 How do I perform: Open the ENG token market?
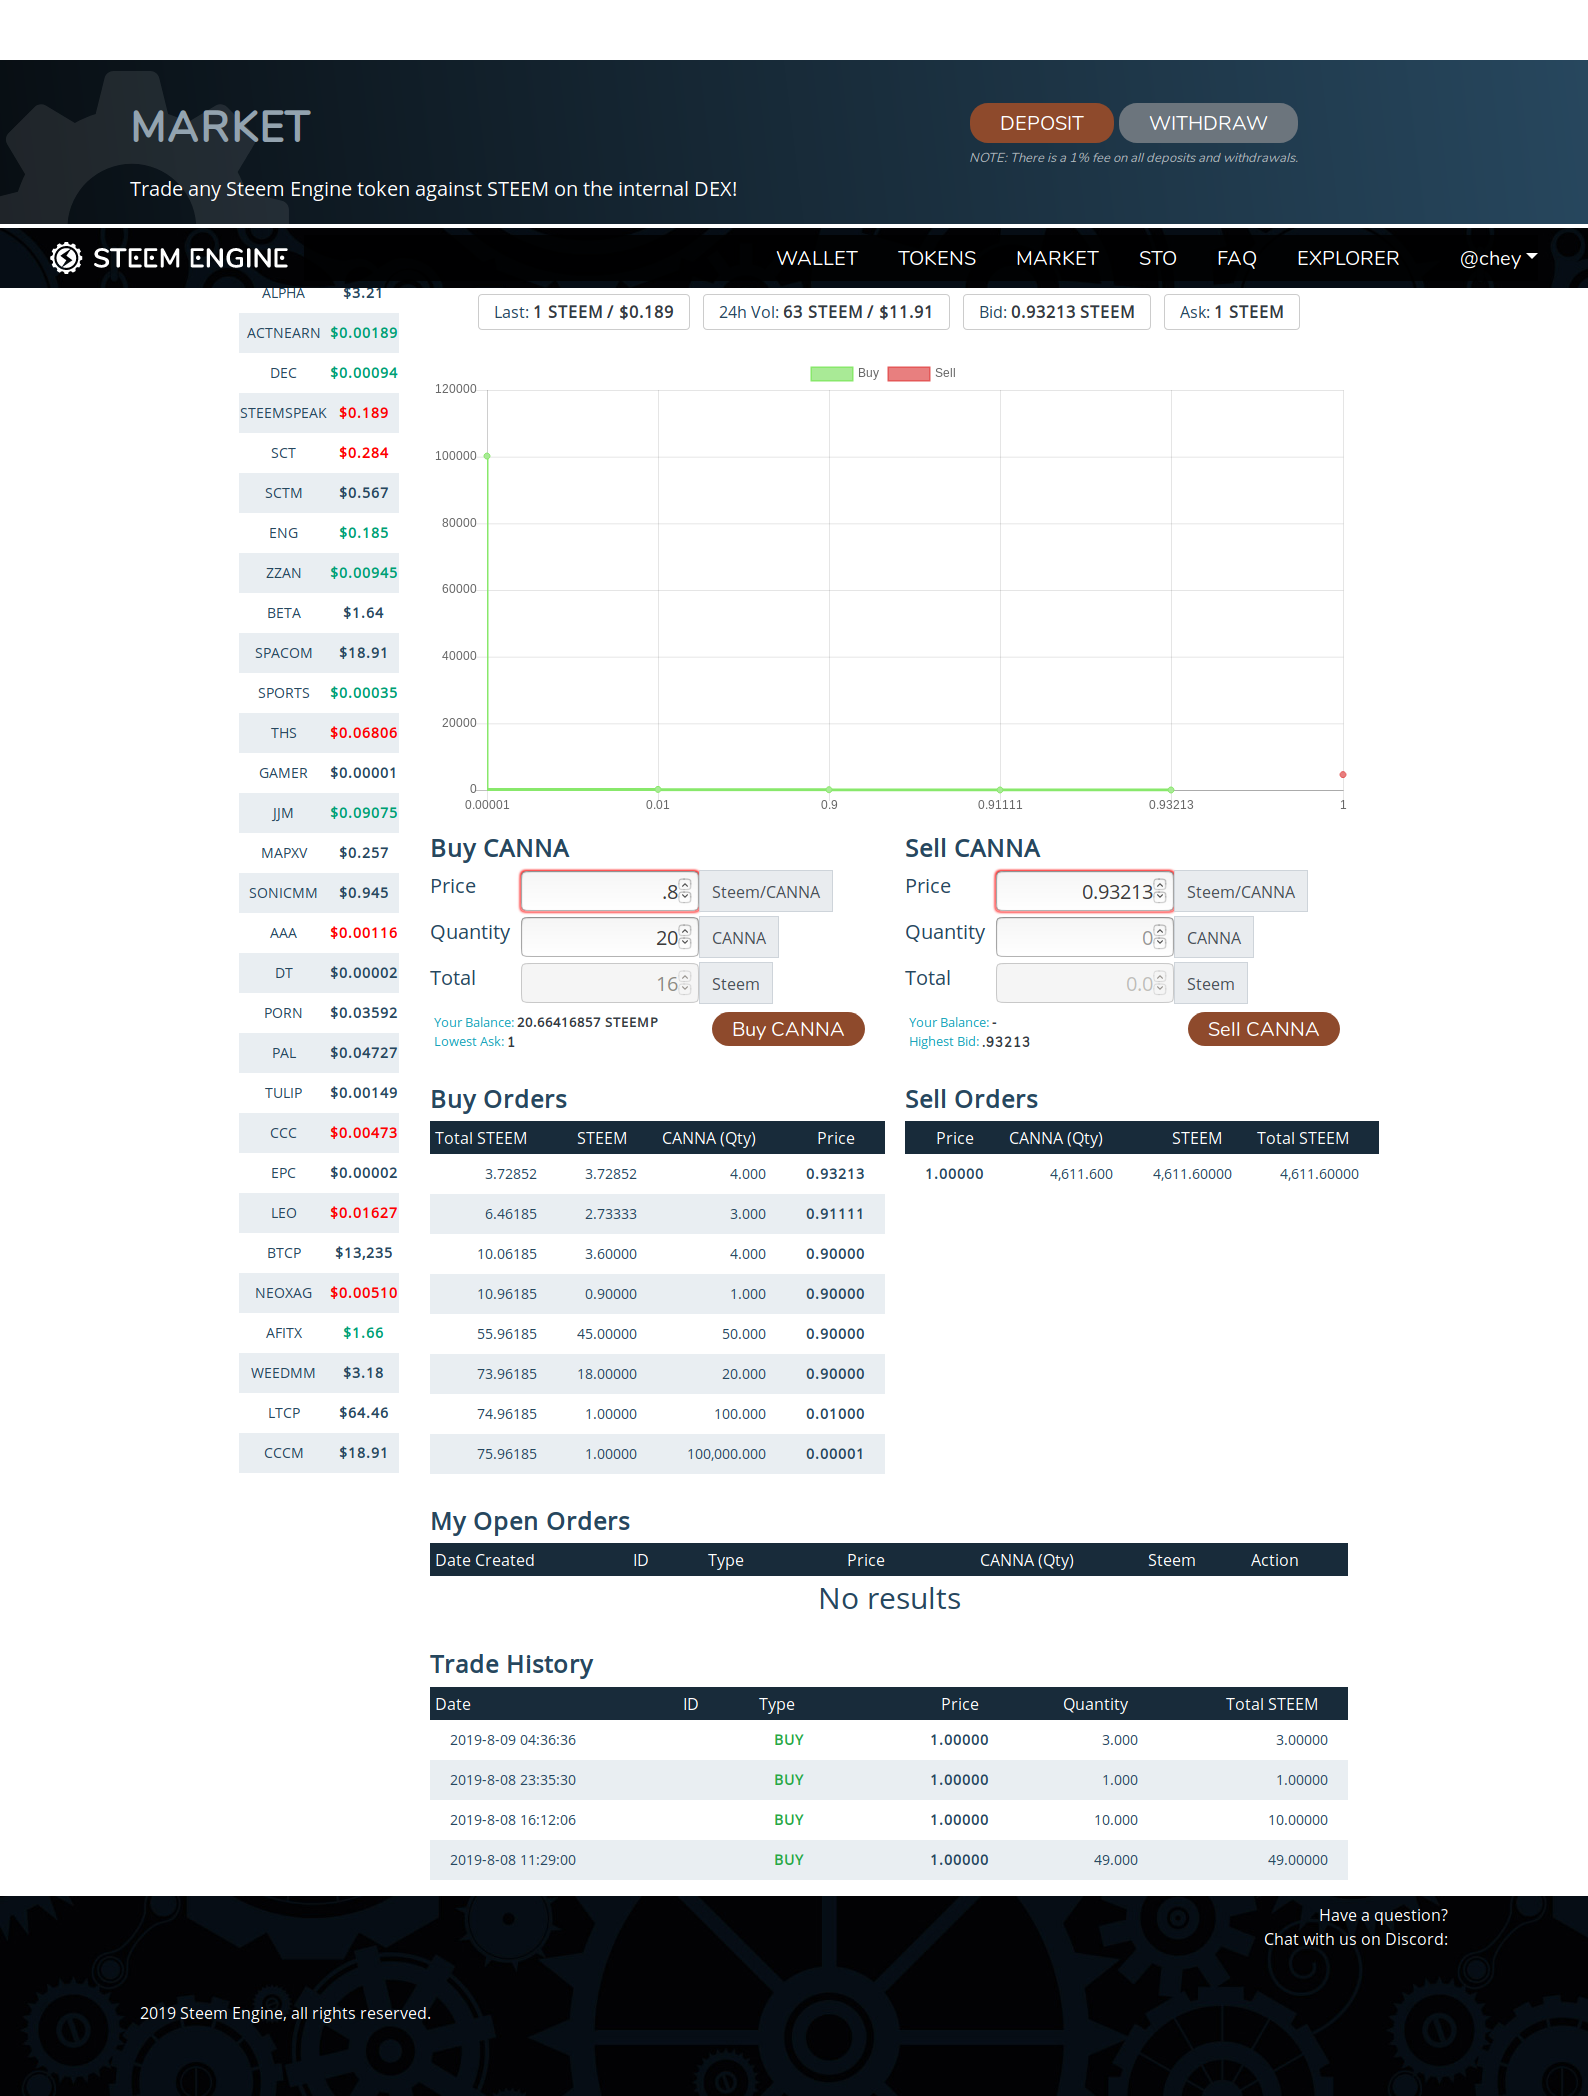[x=319, y=533]
